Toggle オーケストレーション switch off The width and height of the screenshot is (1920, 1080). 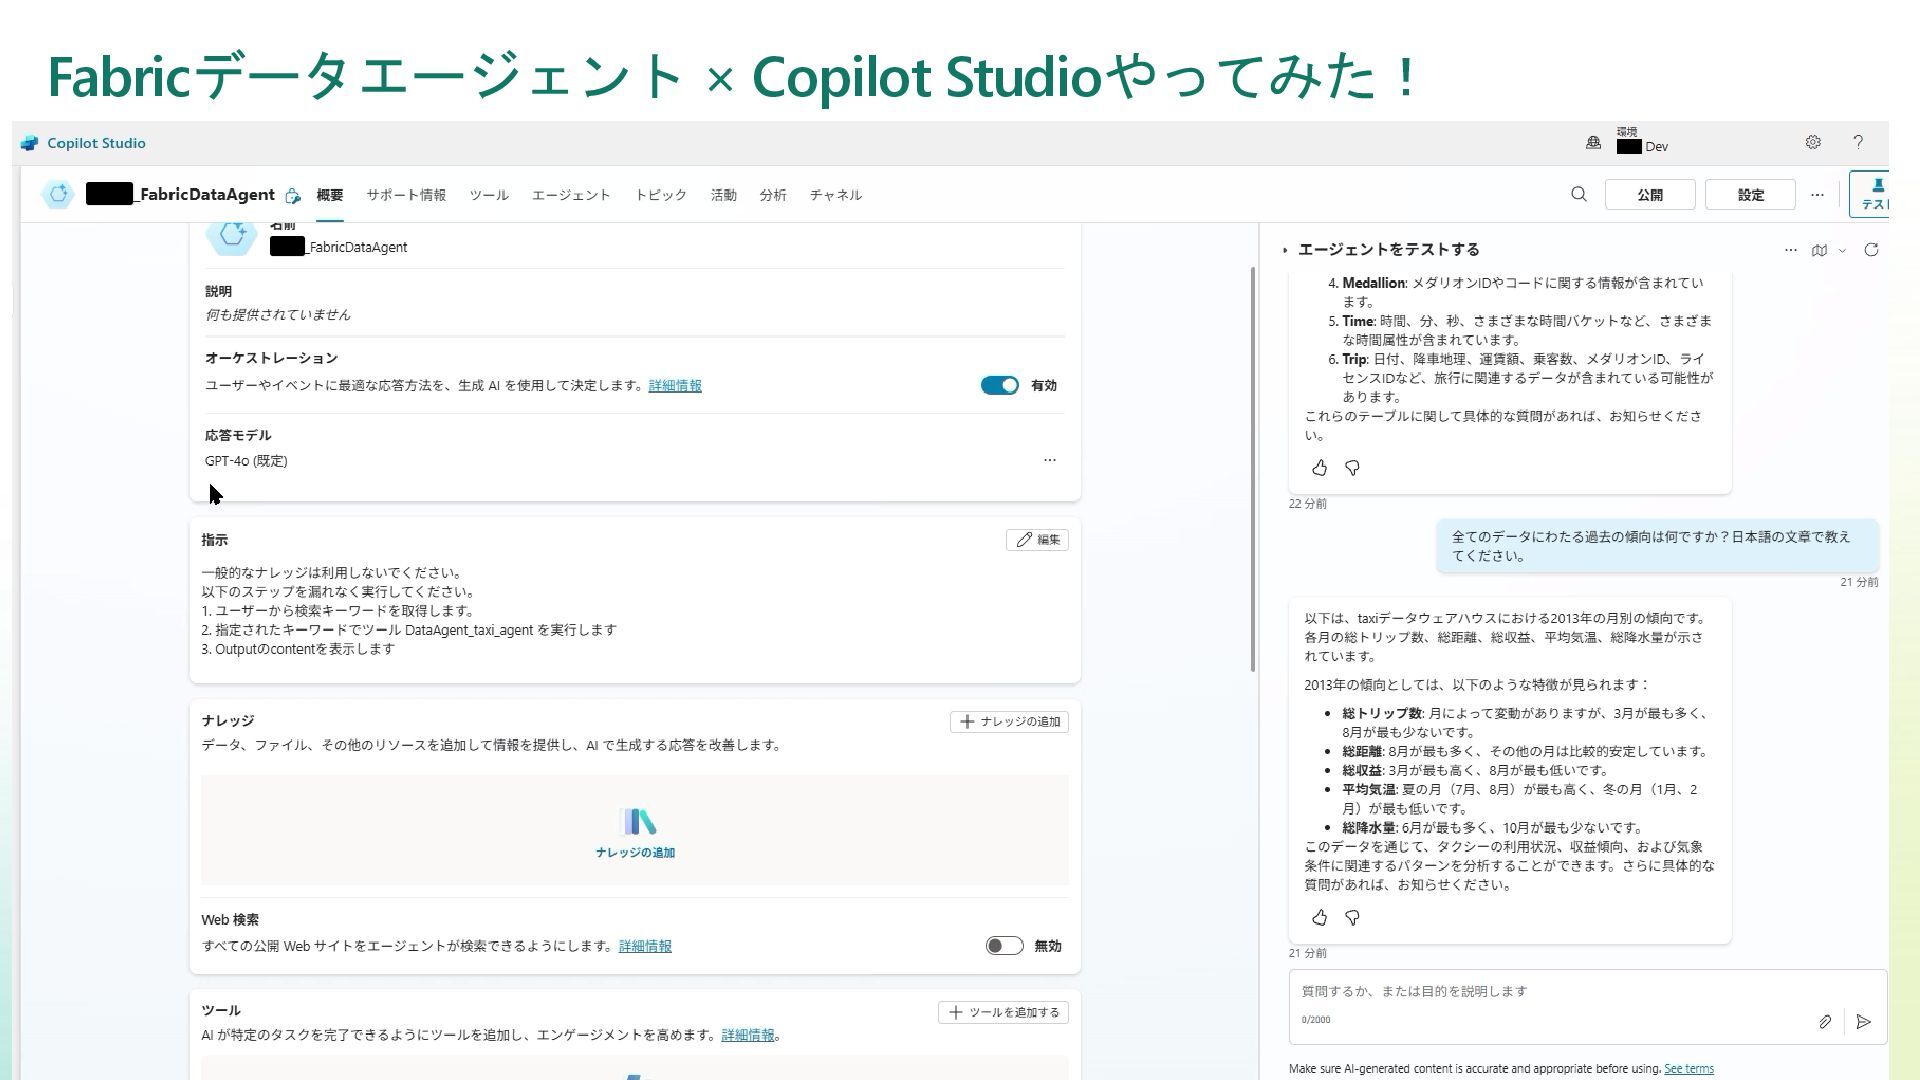point(999,386)
